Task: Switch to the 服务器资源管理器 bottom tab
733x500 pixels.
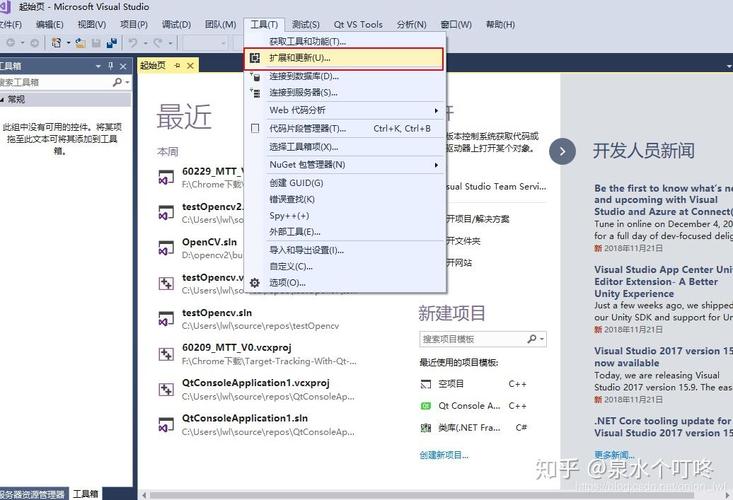Action: tap(32, 494)
